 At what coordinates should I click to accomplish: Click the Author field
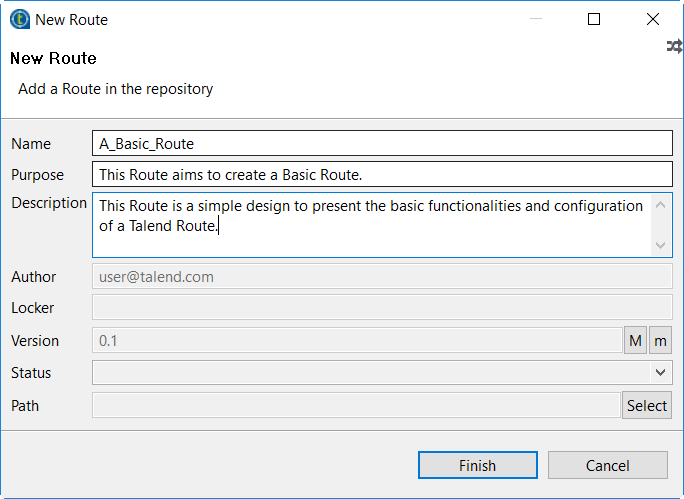380,277
